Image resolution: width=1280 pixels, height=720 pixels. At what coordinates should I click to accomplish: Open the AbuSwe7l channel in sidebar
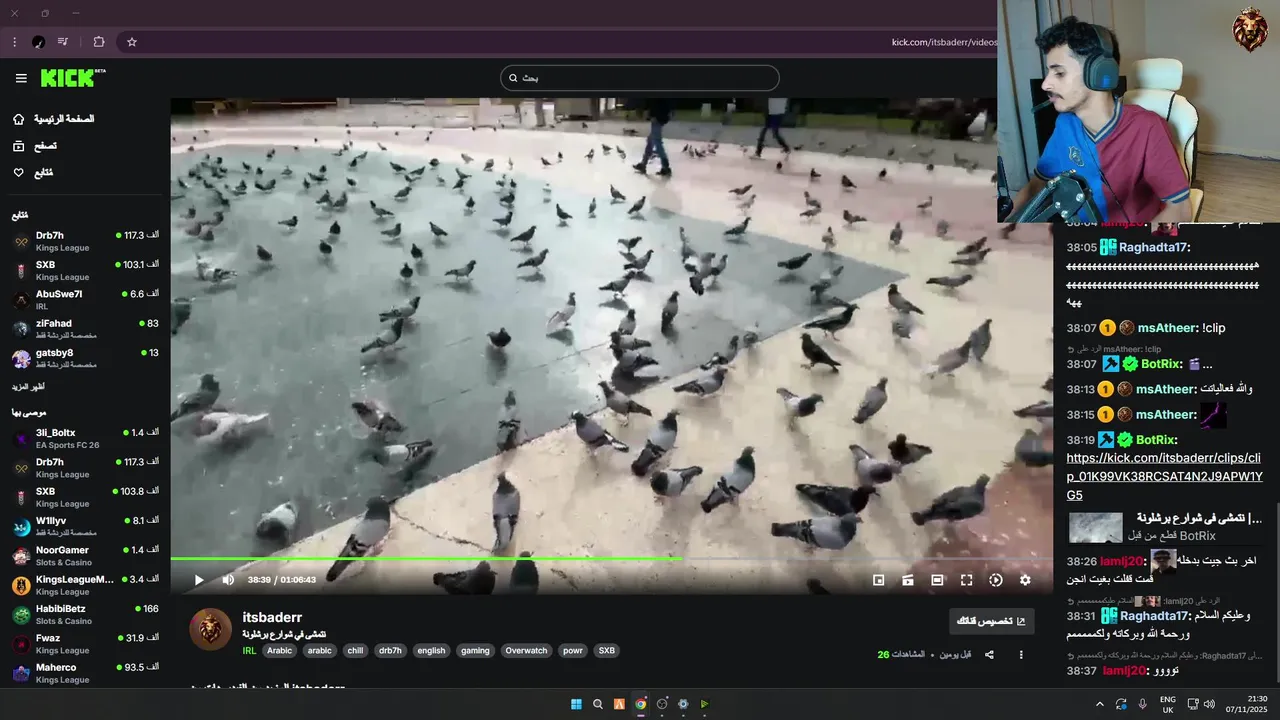click(x=85, y=300)
